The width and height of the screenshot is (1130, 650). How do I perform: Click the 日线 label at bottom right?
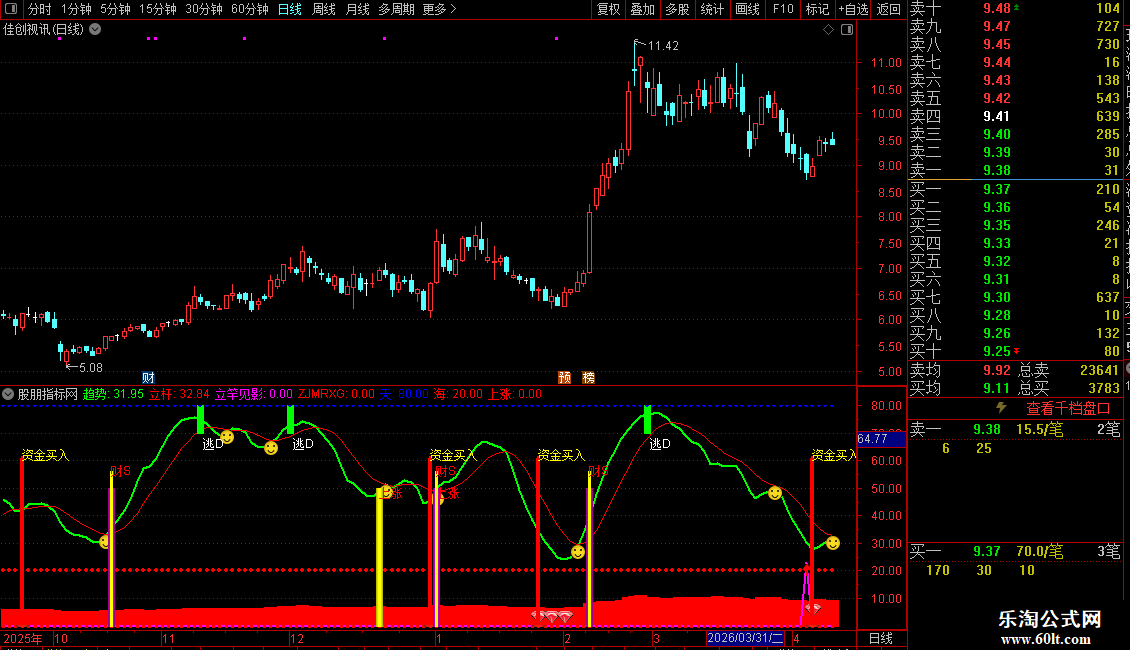click(881, 638)
